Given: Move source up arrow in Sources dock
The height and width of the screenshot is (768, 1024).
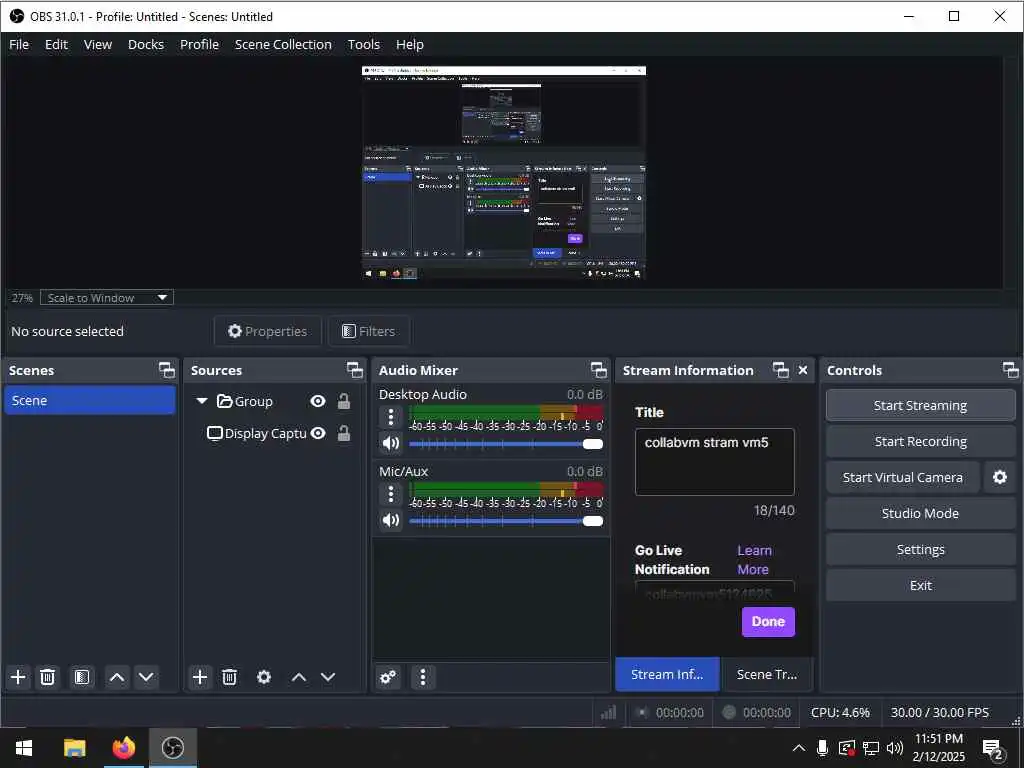Looking at the screenshot, I should [x=298, y=677].
